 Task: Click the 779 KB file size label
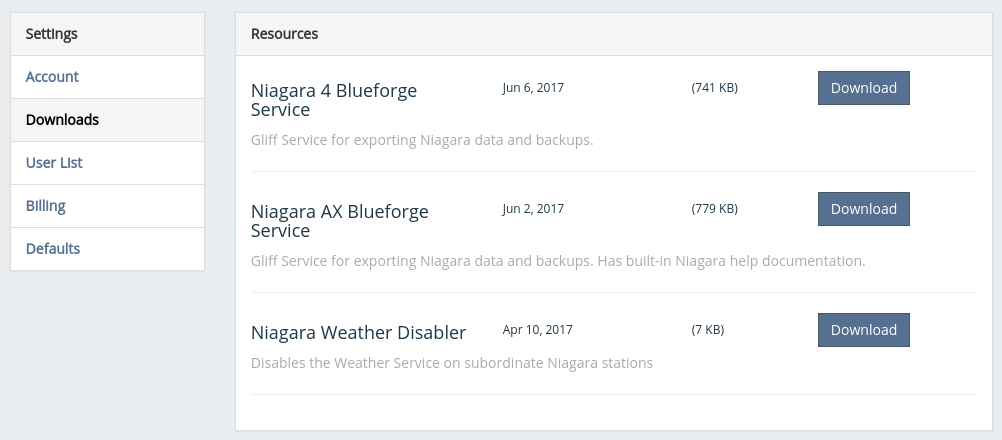[x=714, y=209]
